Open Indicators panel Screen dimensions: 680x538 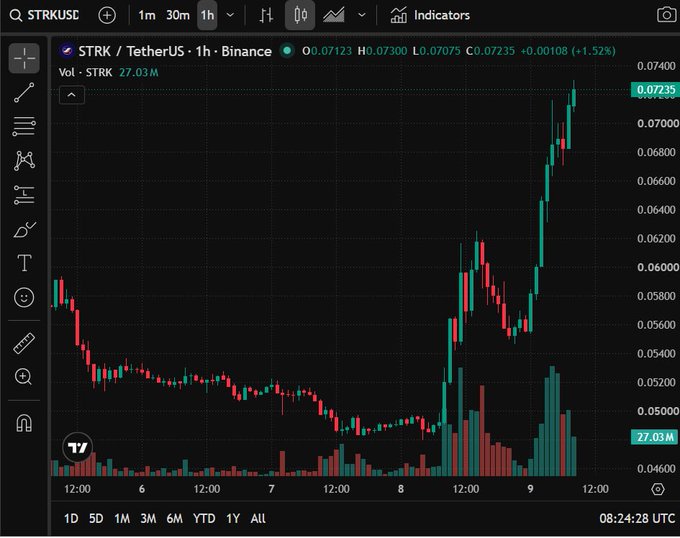pos(430,16)
